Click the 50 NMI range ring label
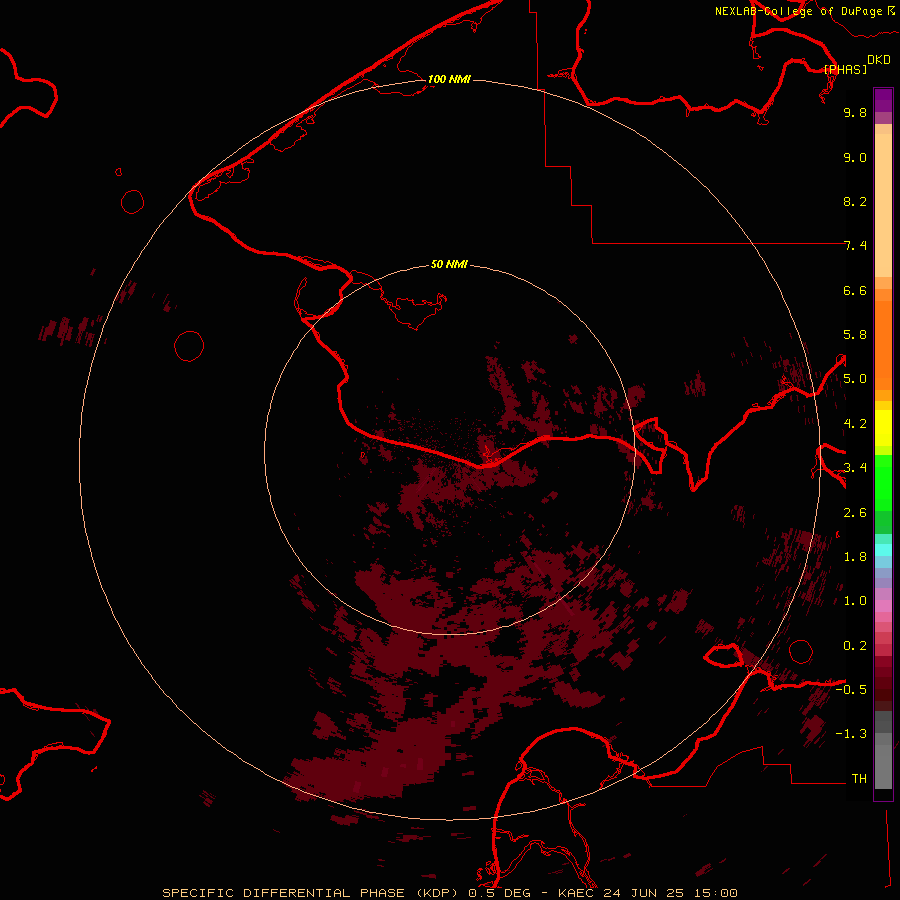 point(449,264)
